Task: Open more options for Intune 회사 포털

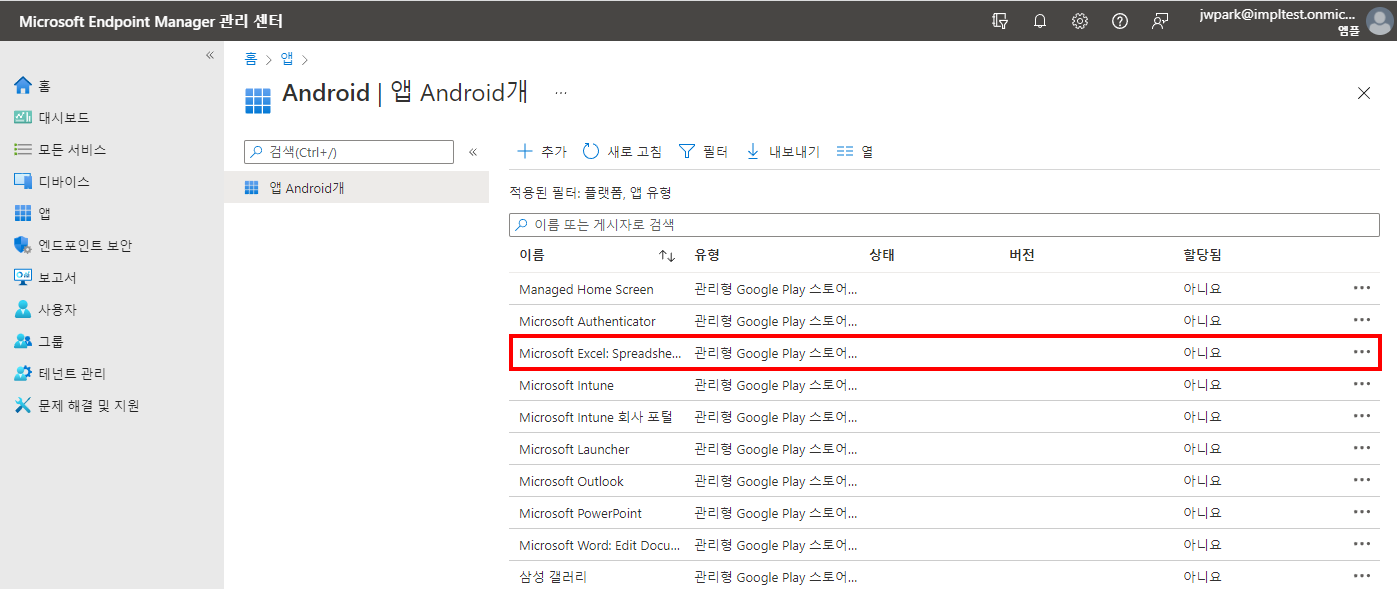Action: pos(1361,416)
